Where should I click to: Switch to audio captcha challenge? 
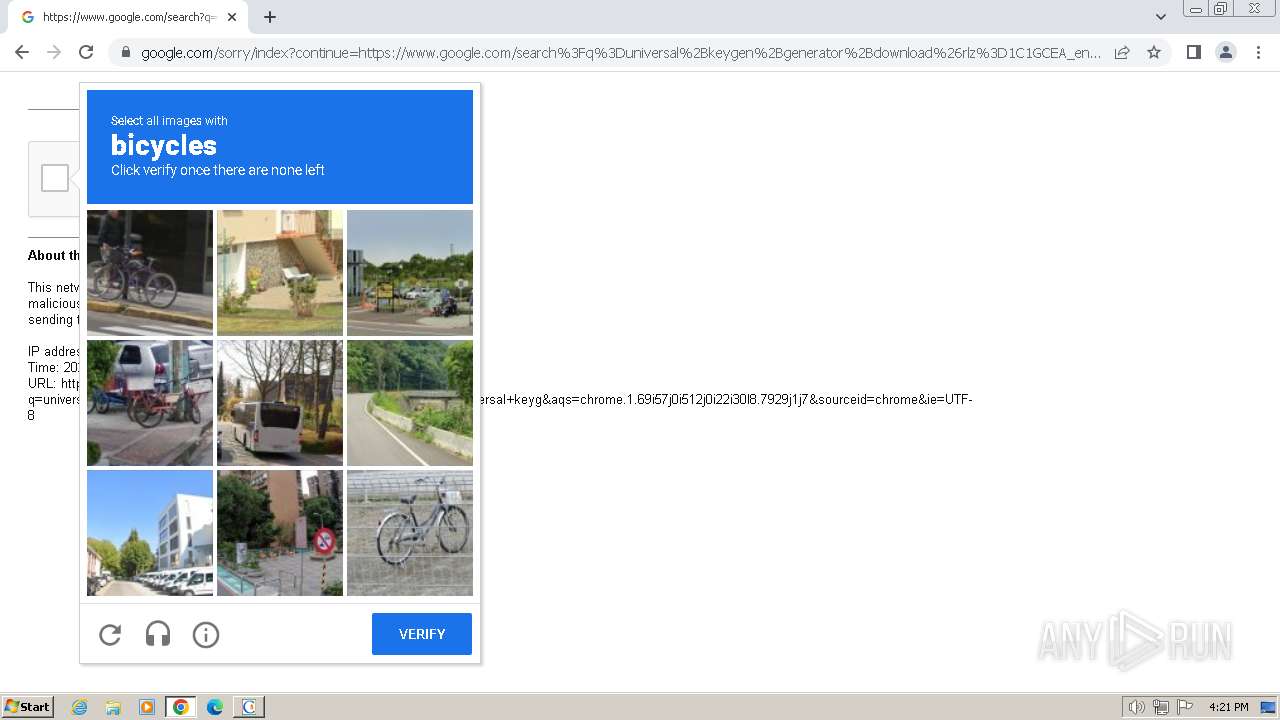pos(158,634)
